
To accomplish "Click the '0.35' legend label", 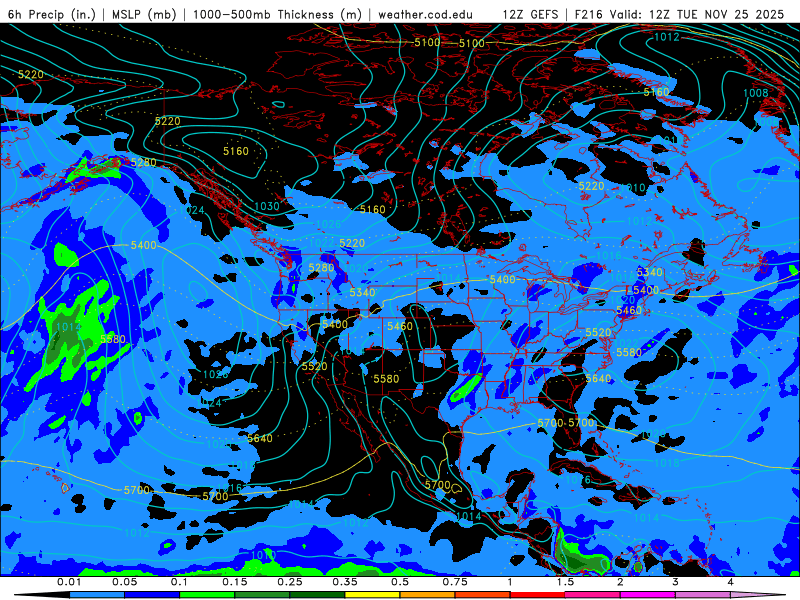I will (345, 582).
